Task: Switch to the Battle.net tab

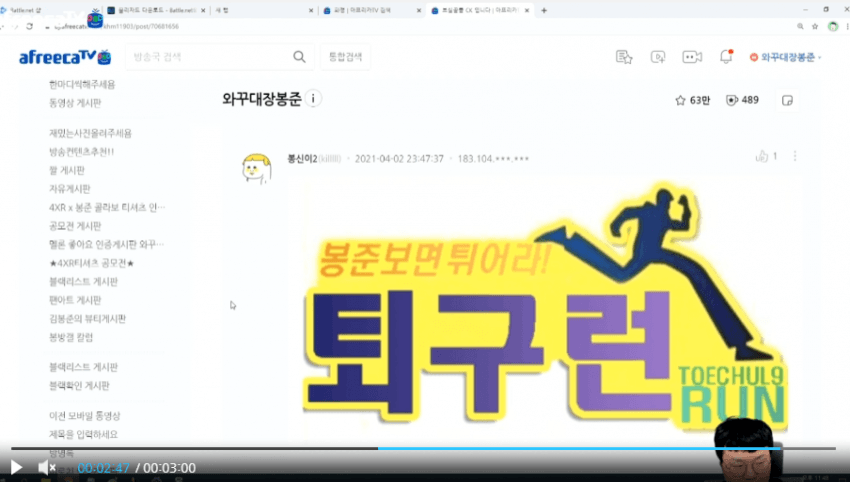Action: 49,10
